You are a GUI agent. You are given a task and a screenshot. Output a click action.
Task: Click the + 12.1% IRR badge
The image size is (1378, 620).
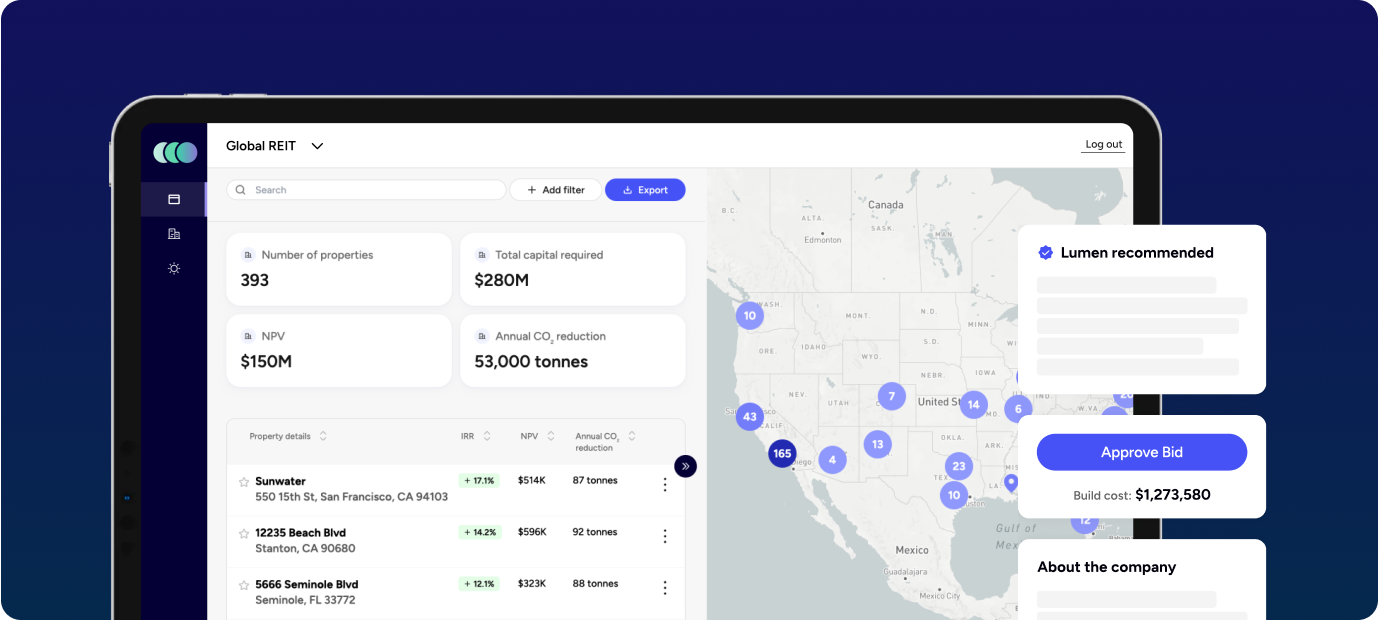(x=480, y=584)
